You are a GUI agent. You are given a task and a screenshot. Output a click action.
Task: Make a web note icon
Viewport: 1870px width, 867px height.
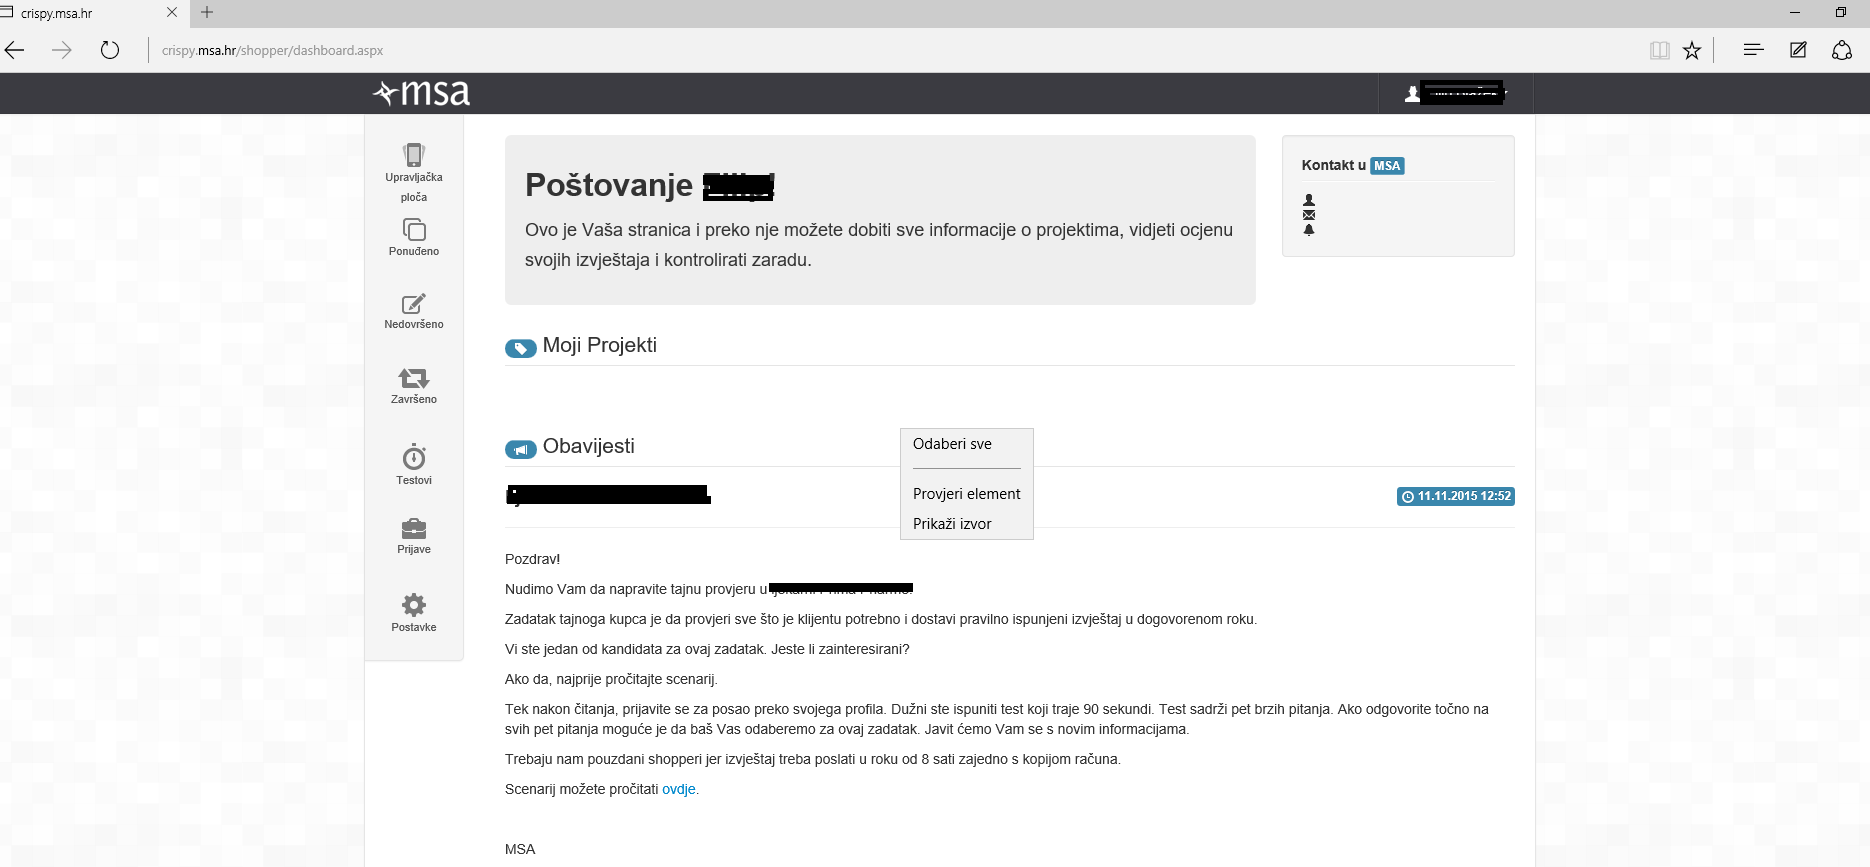click(1798, 49)
